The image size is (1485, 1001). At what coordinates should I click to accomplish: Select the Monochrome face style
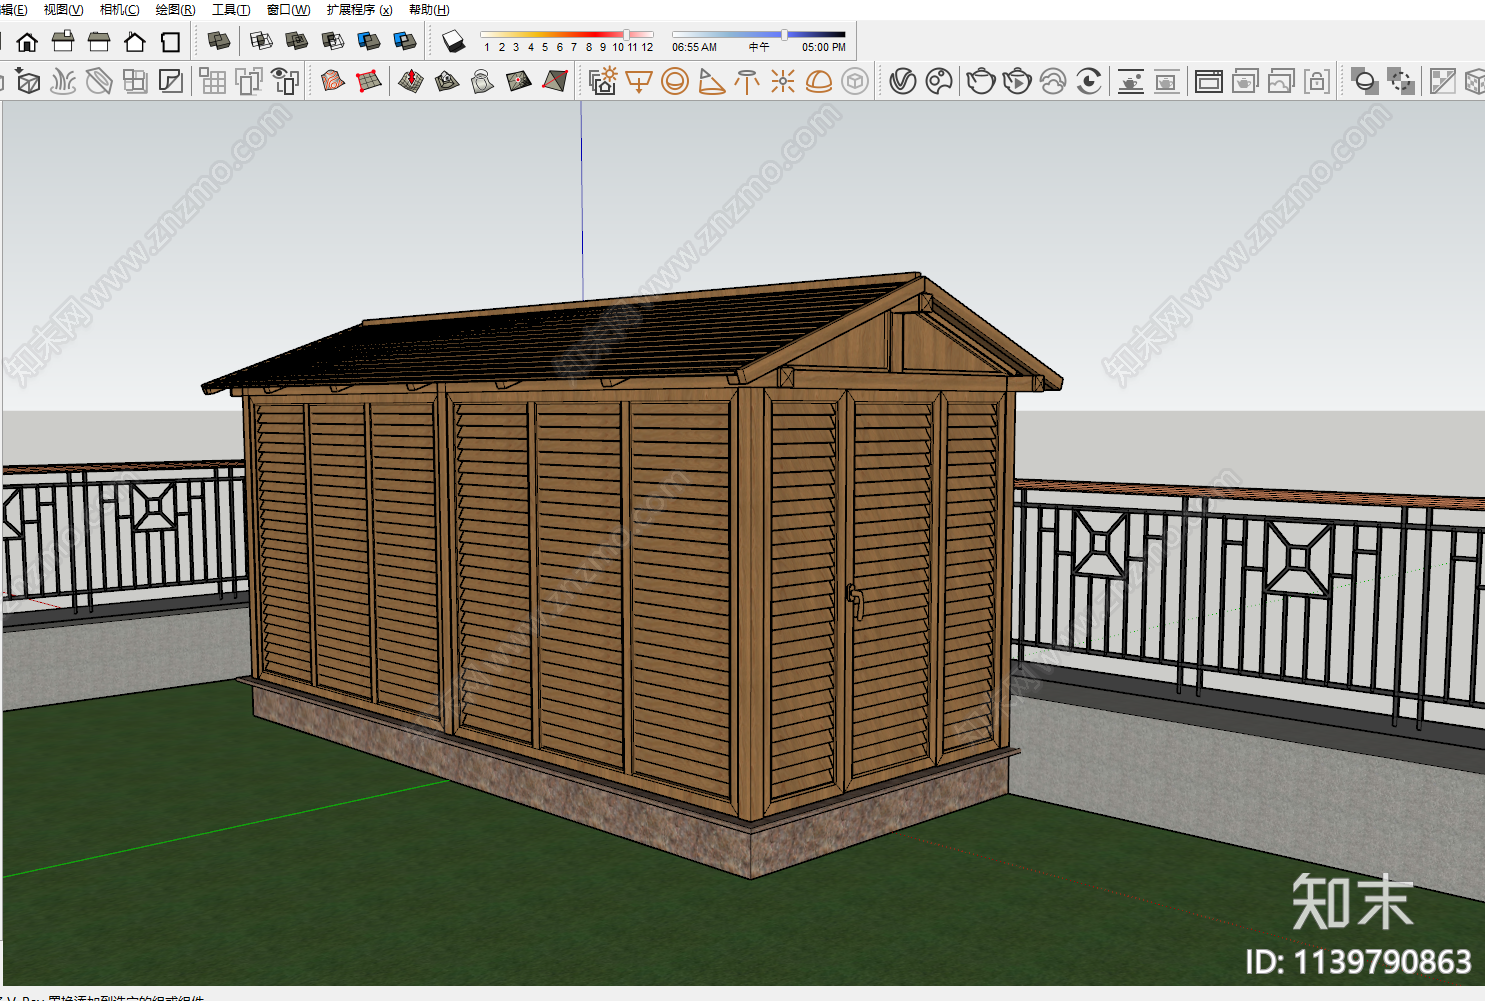405,42
